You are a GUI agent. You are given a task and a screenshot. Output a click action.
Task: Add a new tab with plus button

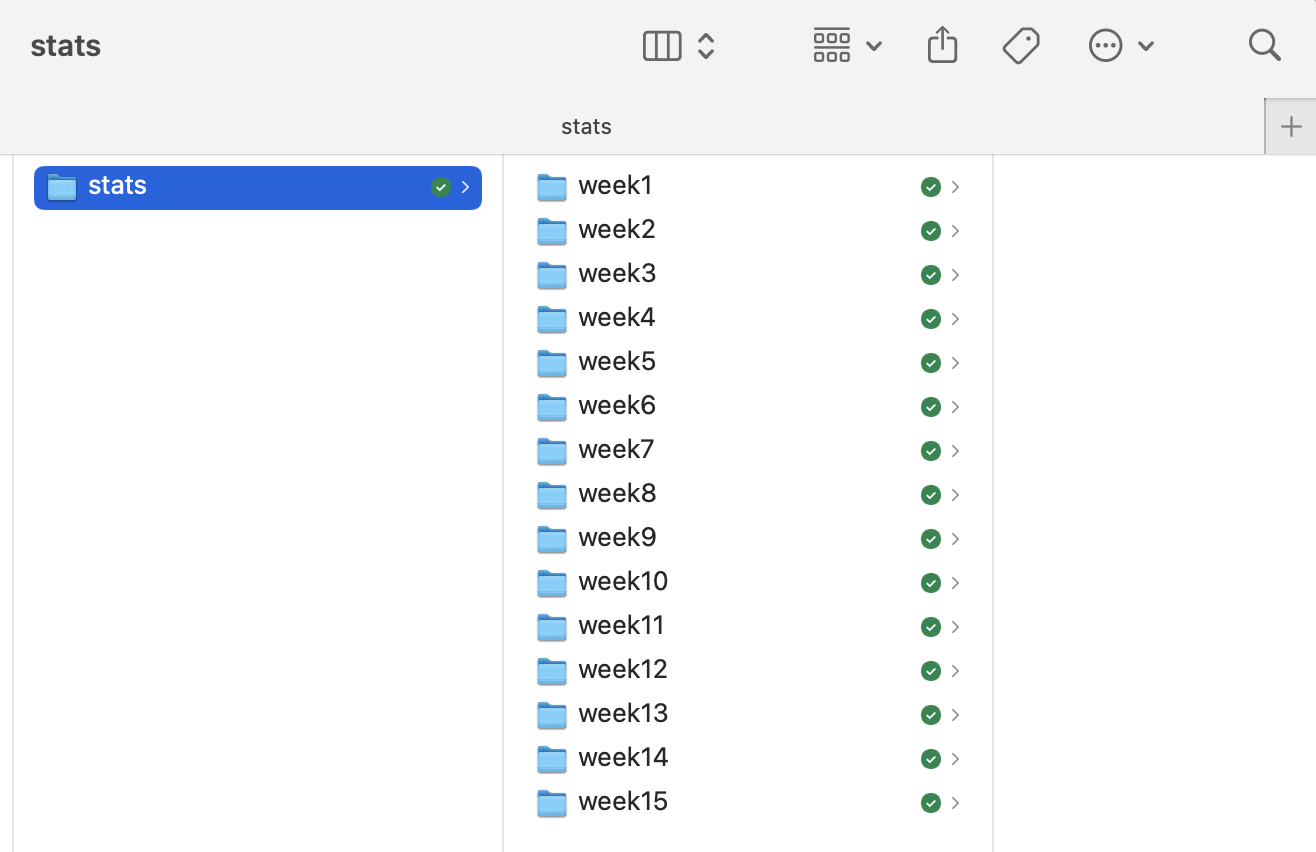[1290, 126]
